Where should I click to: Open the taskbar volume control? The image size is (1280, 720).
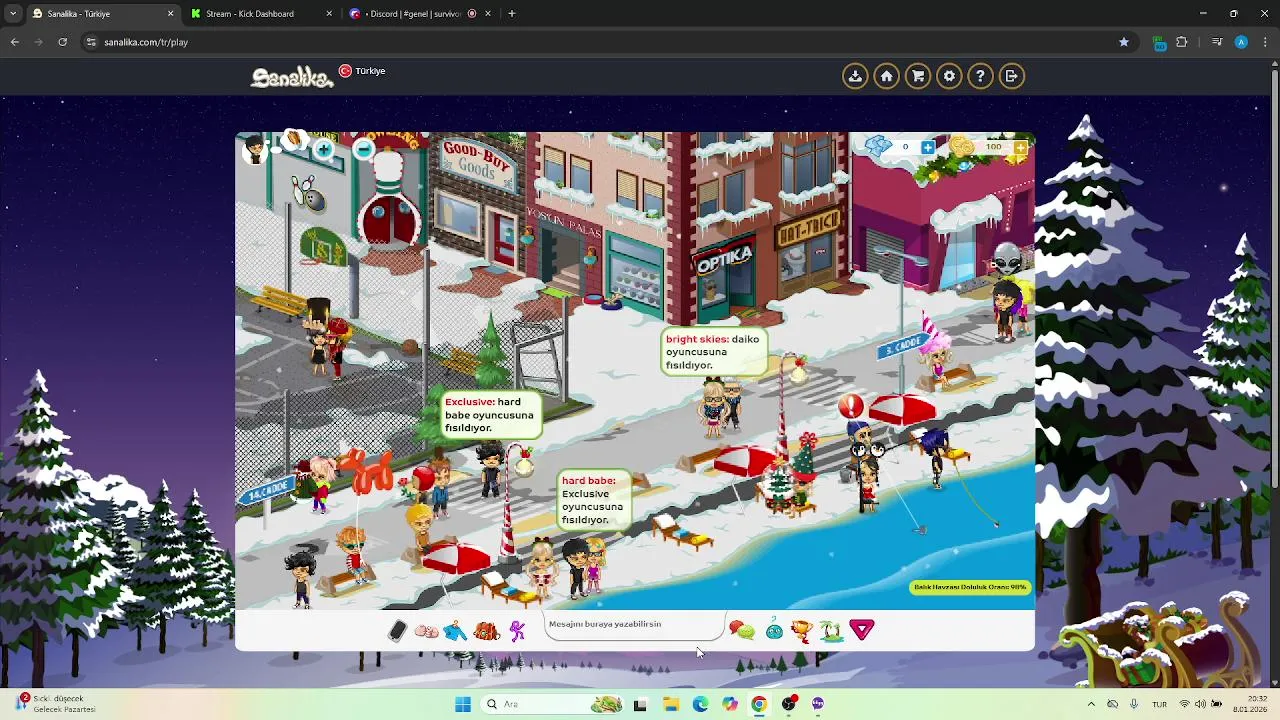[x=1200, y=704]
